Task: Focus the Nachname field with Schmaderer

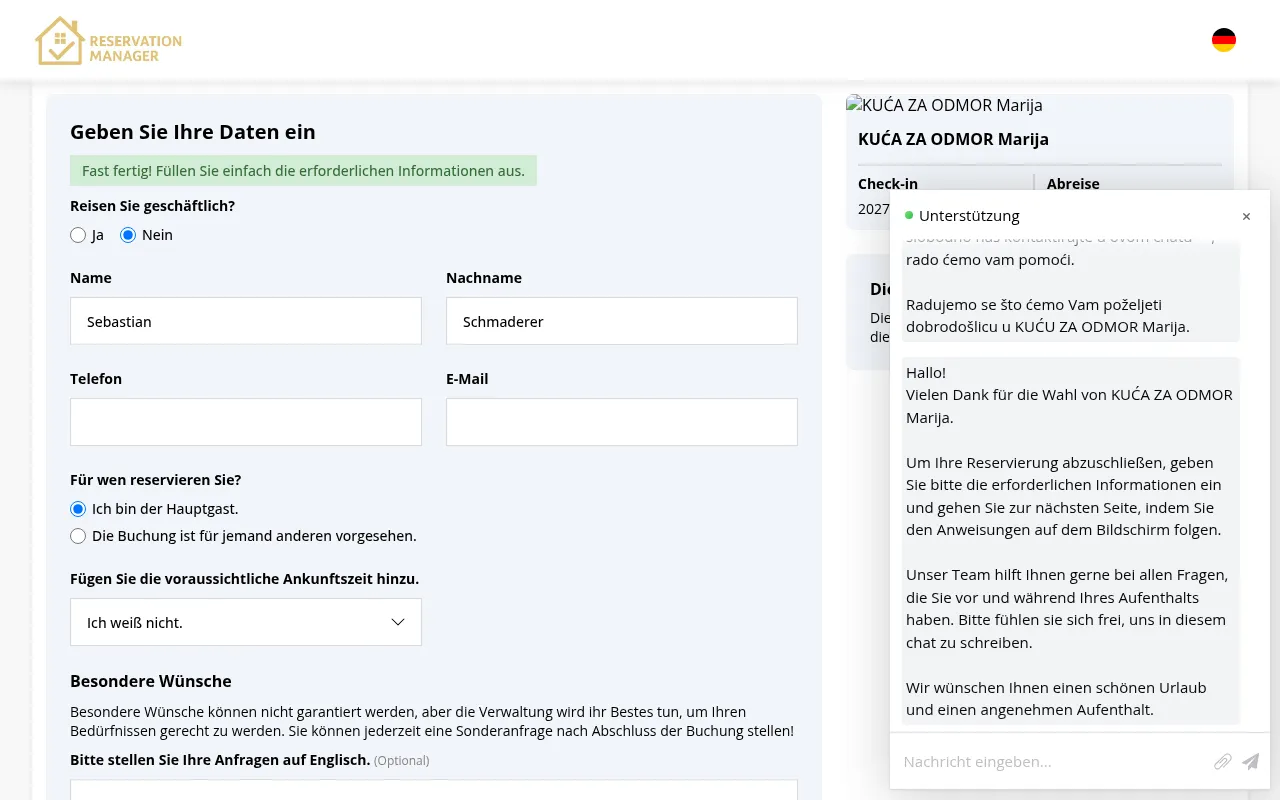Action: [x=622, y=321]
